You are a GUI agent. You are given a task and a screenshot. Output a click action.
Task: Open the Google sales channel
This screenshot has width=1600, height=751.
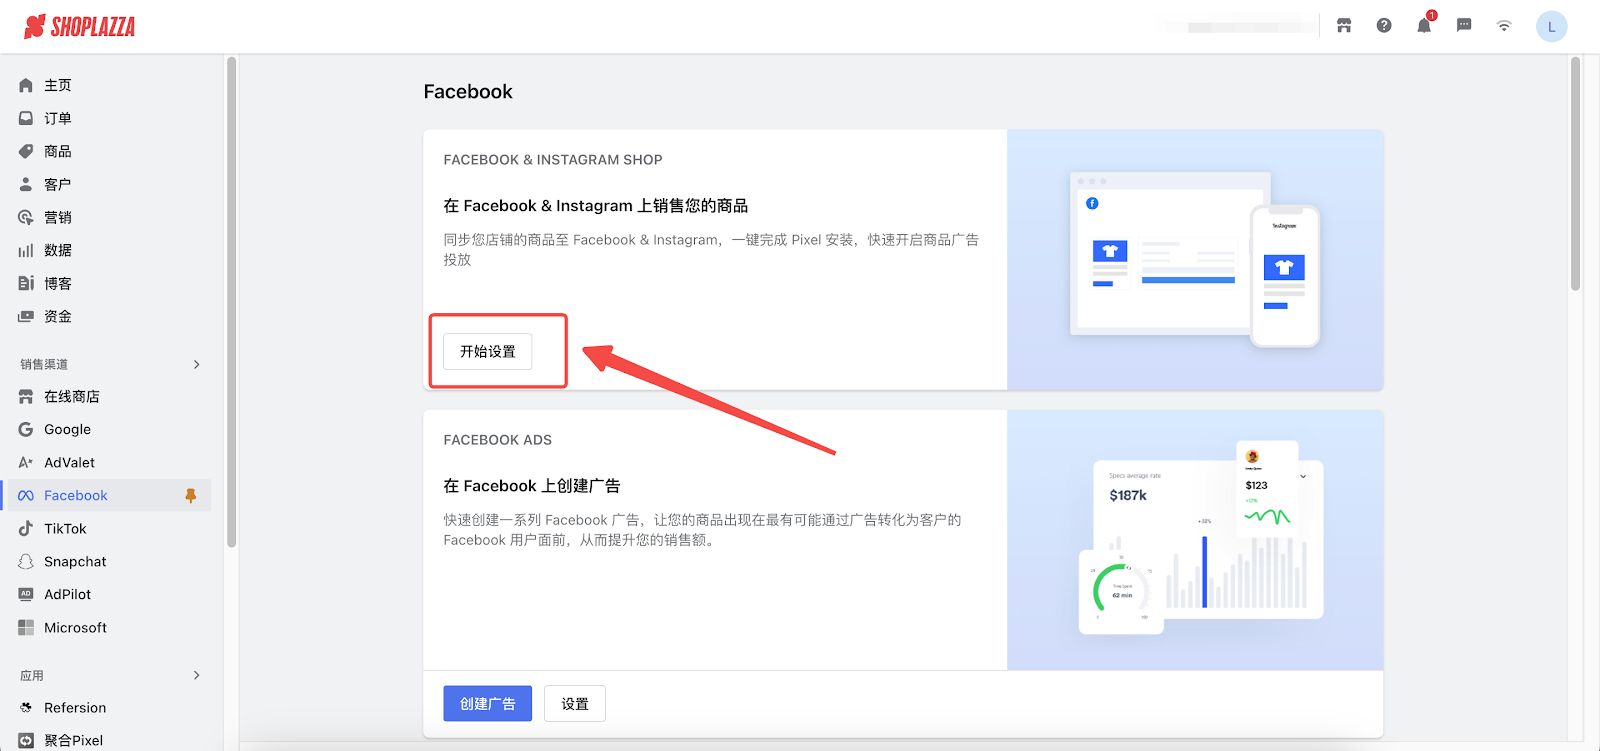[67, 430]
